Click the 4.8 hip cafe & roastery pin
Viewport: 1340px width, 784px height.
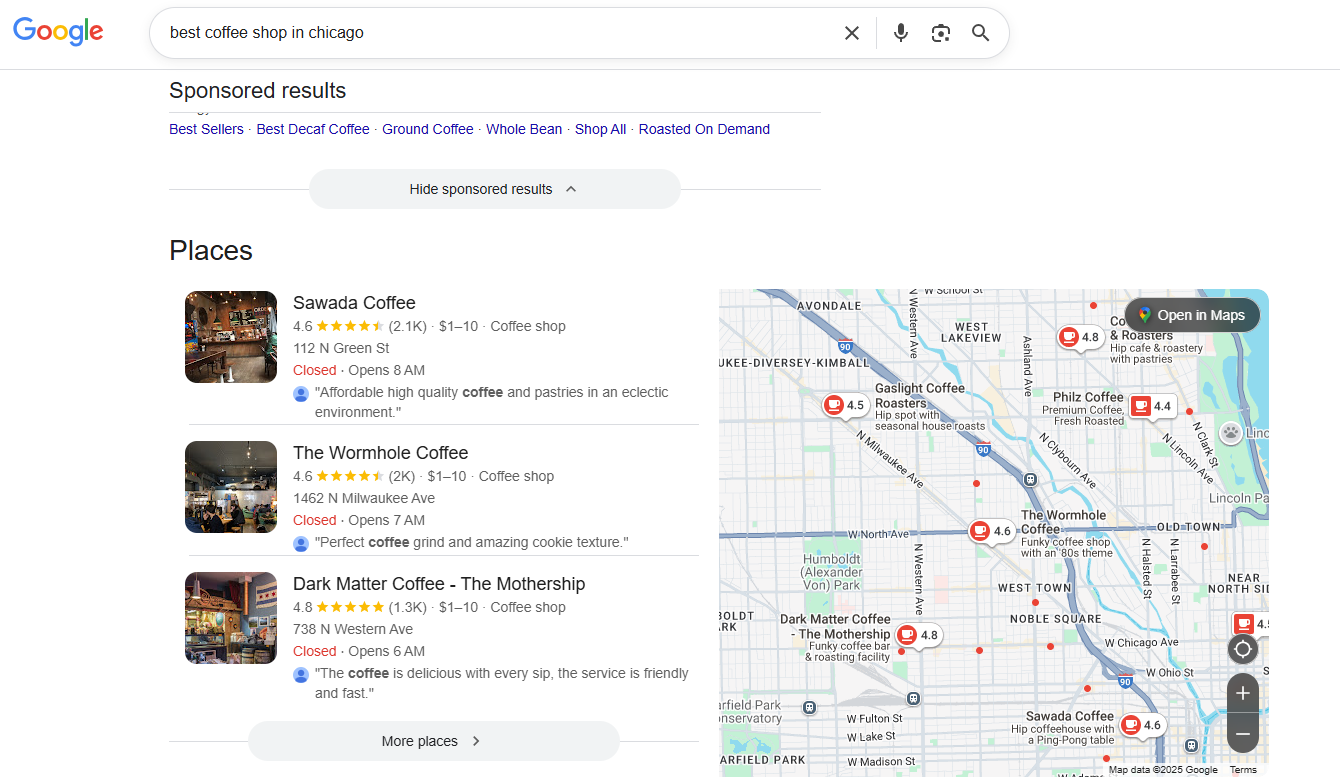coord(1080,338)
